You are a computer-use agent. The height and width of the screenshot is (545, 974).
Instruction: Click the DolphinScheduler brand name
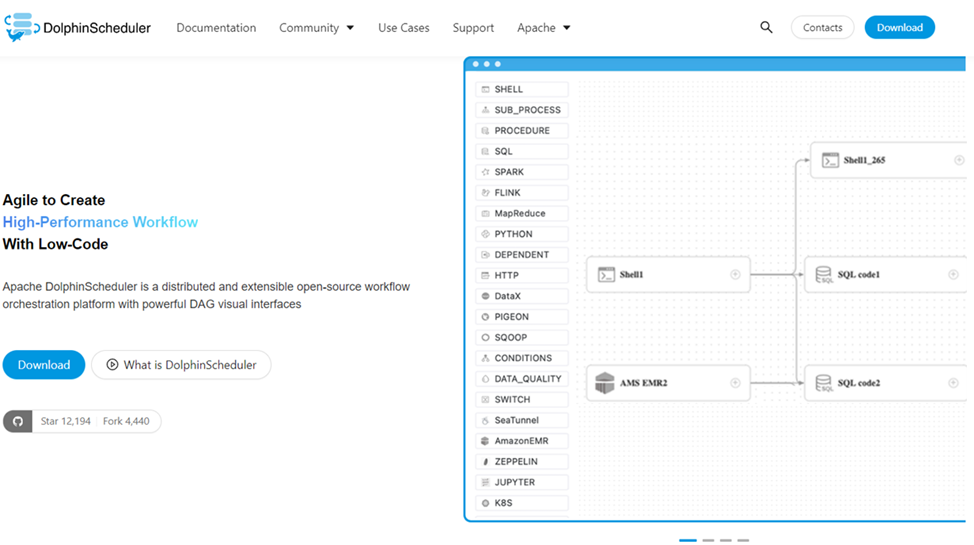pos(97,28)
